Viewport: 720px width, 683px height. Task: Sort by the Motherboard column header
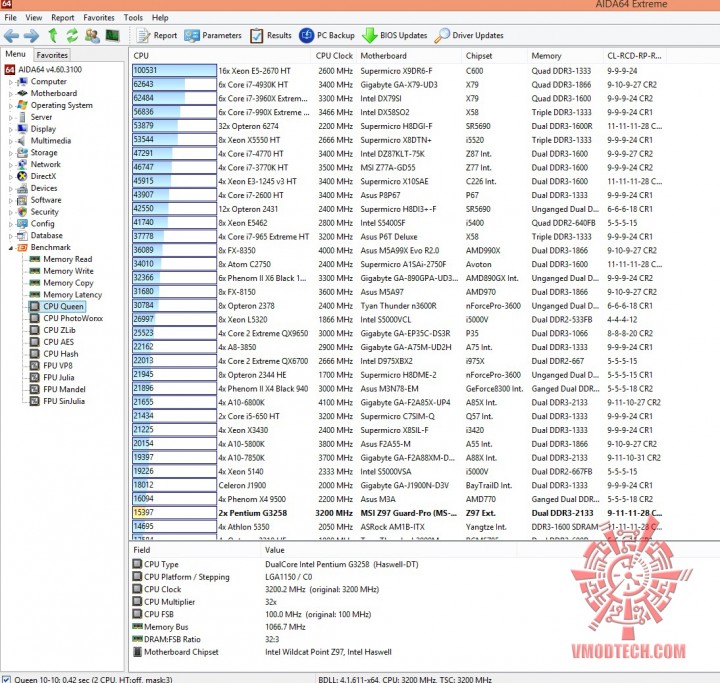(x=409, y=56)
